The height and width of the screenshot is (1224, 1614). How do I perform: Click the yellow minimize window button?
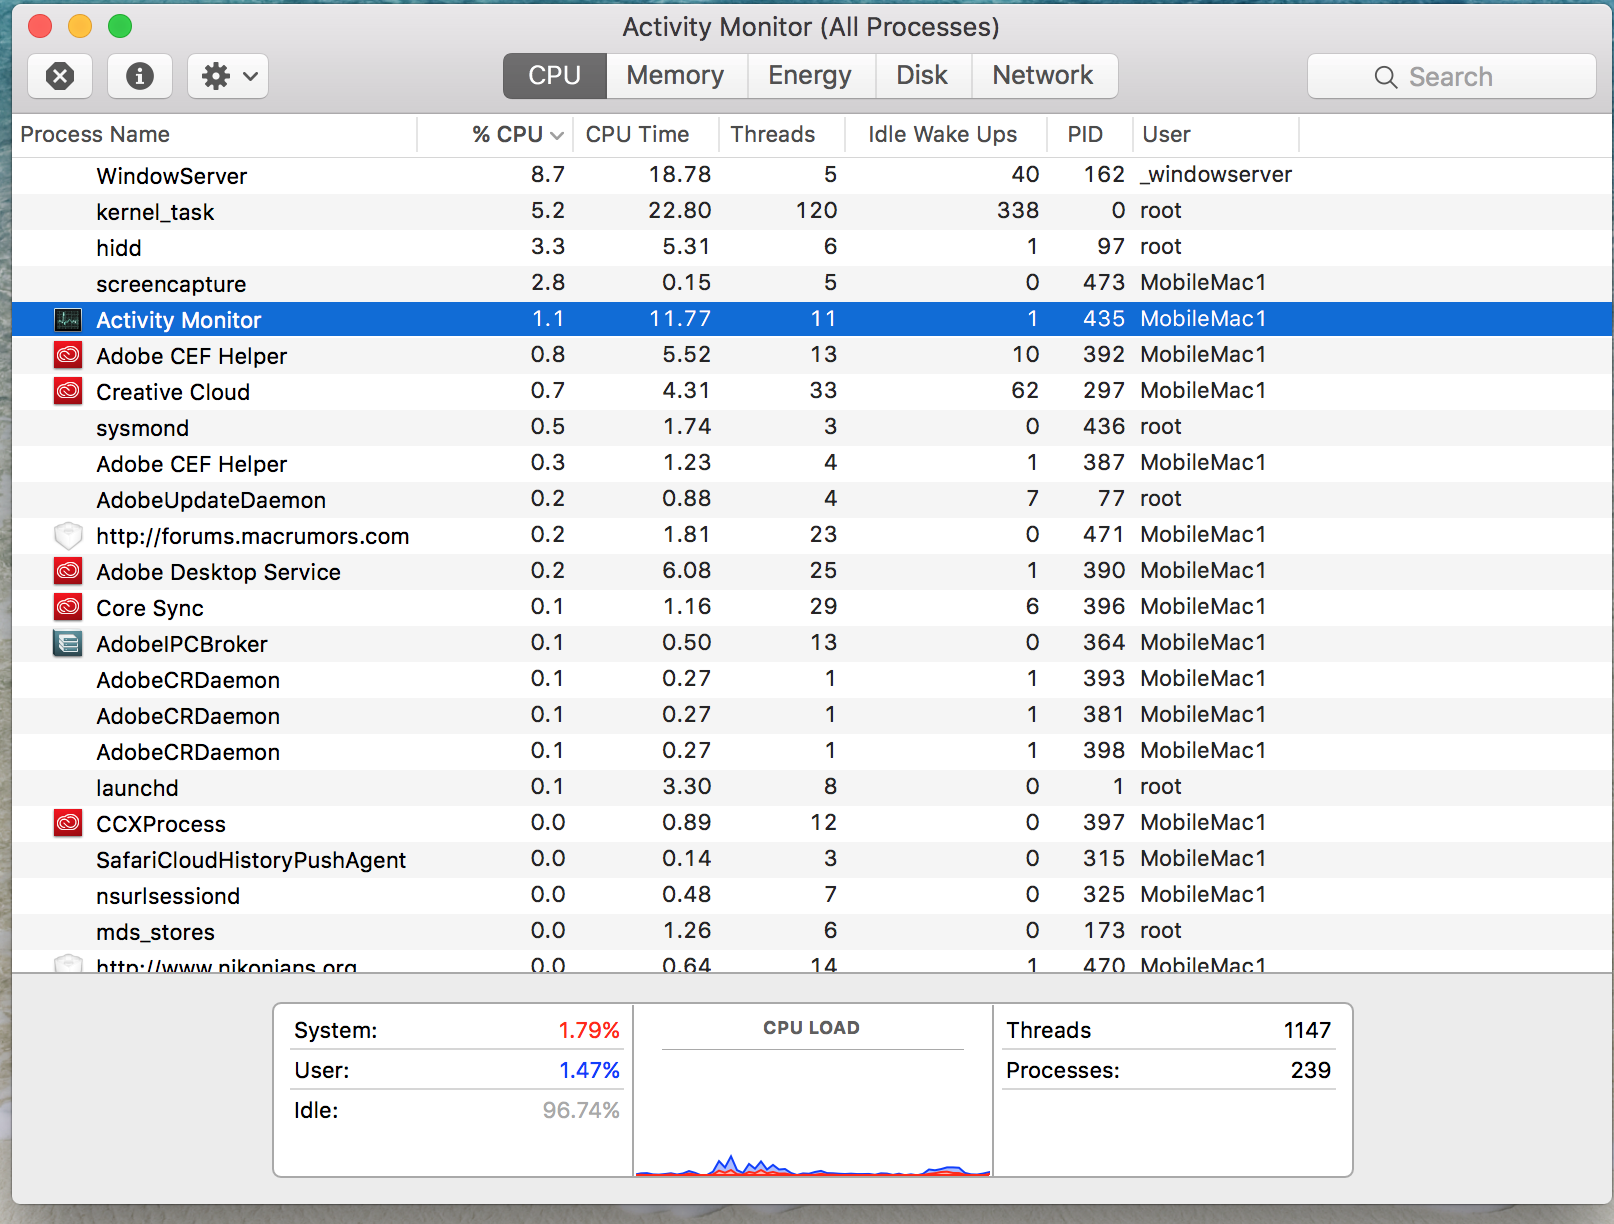pos(80,26)
